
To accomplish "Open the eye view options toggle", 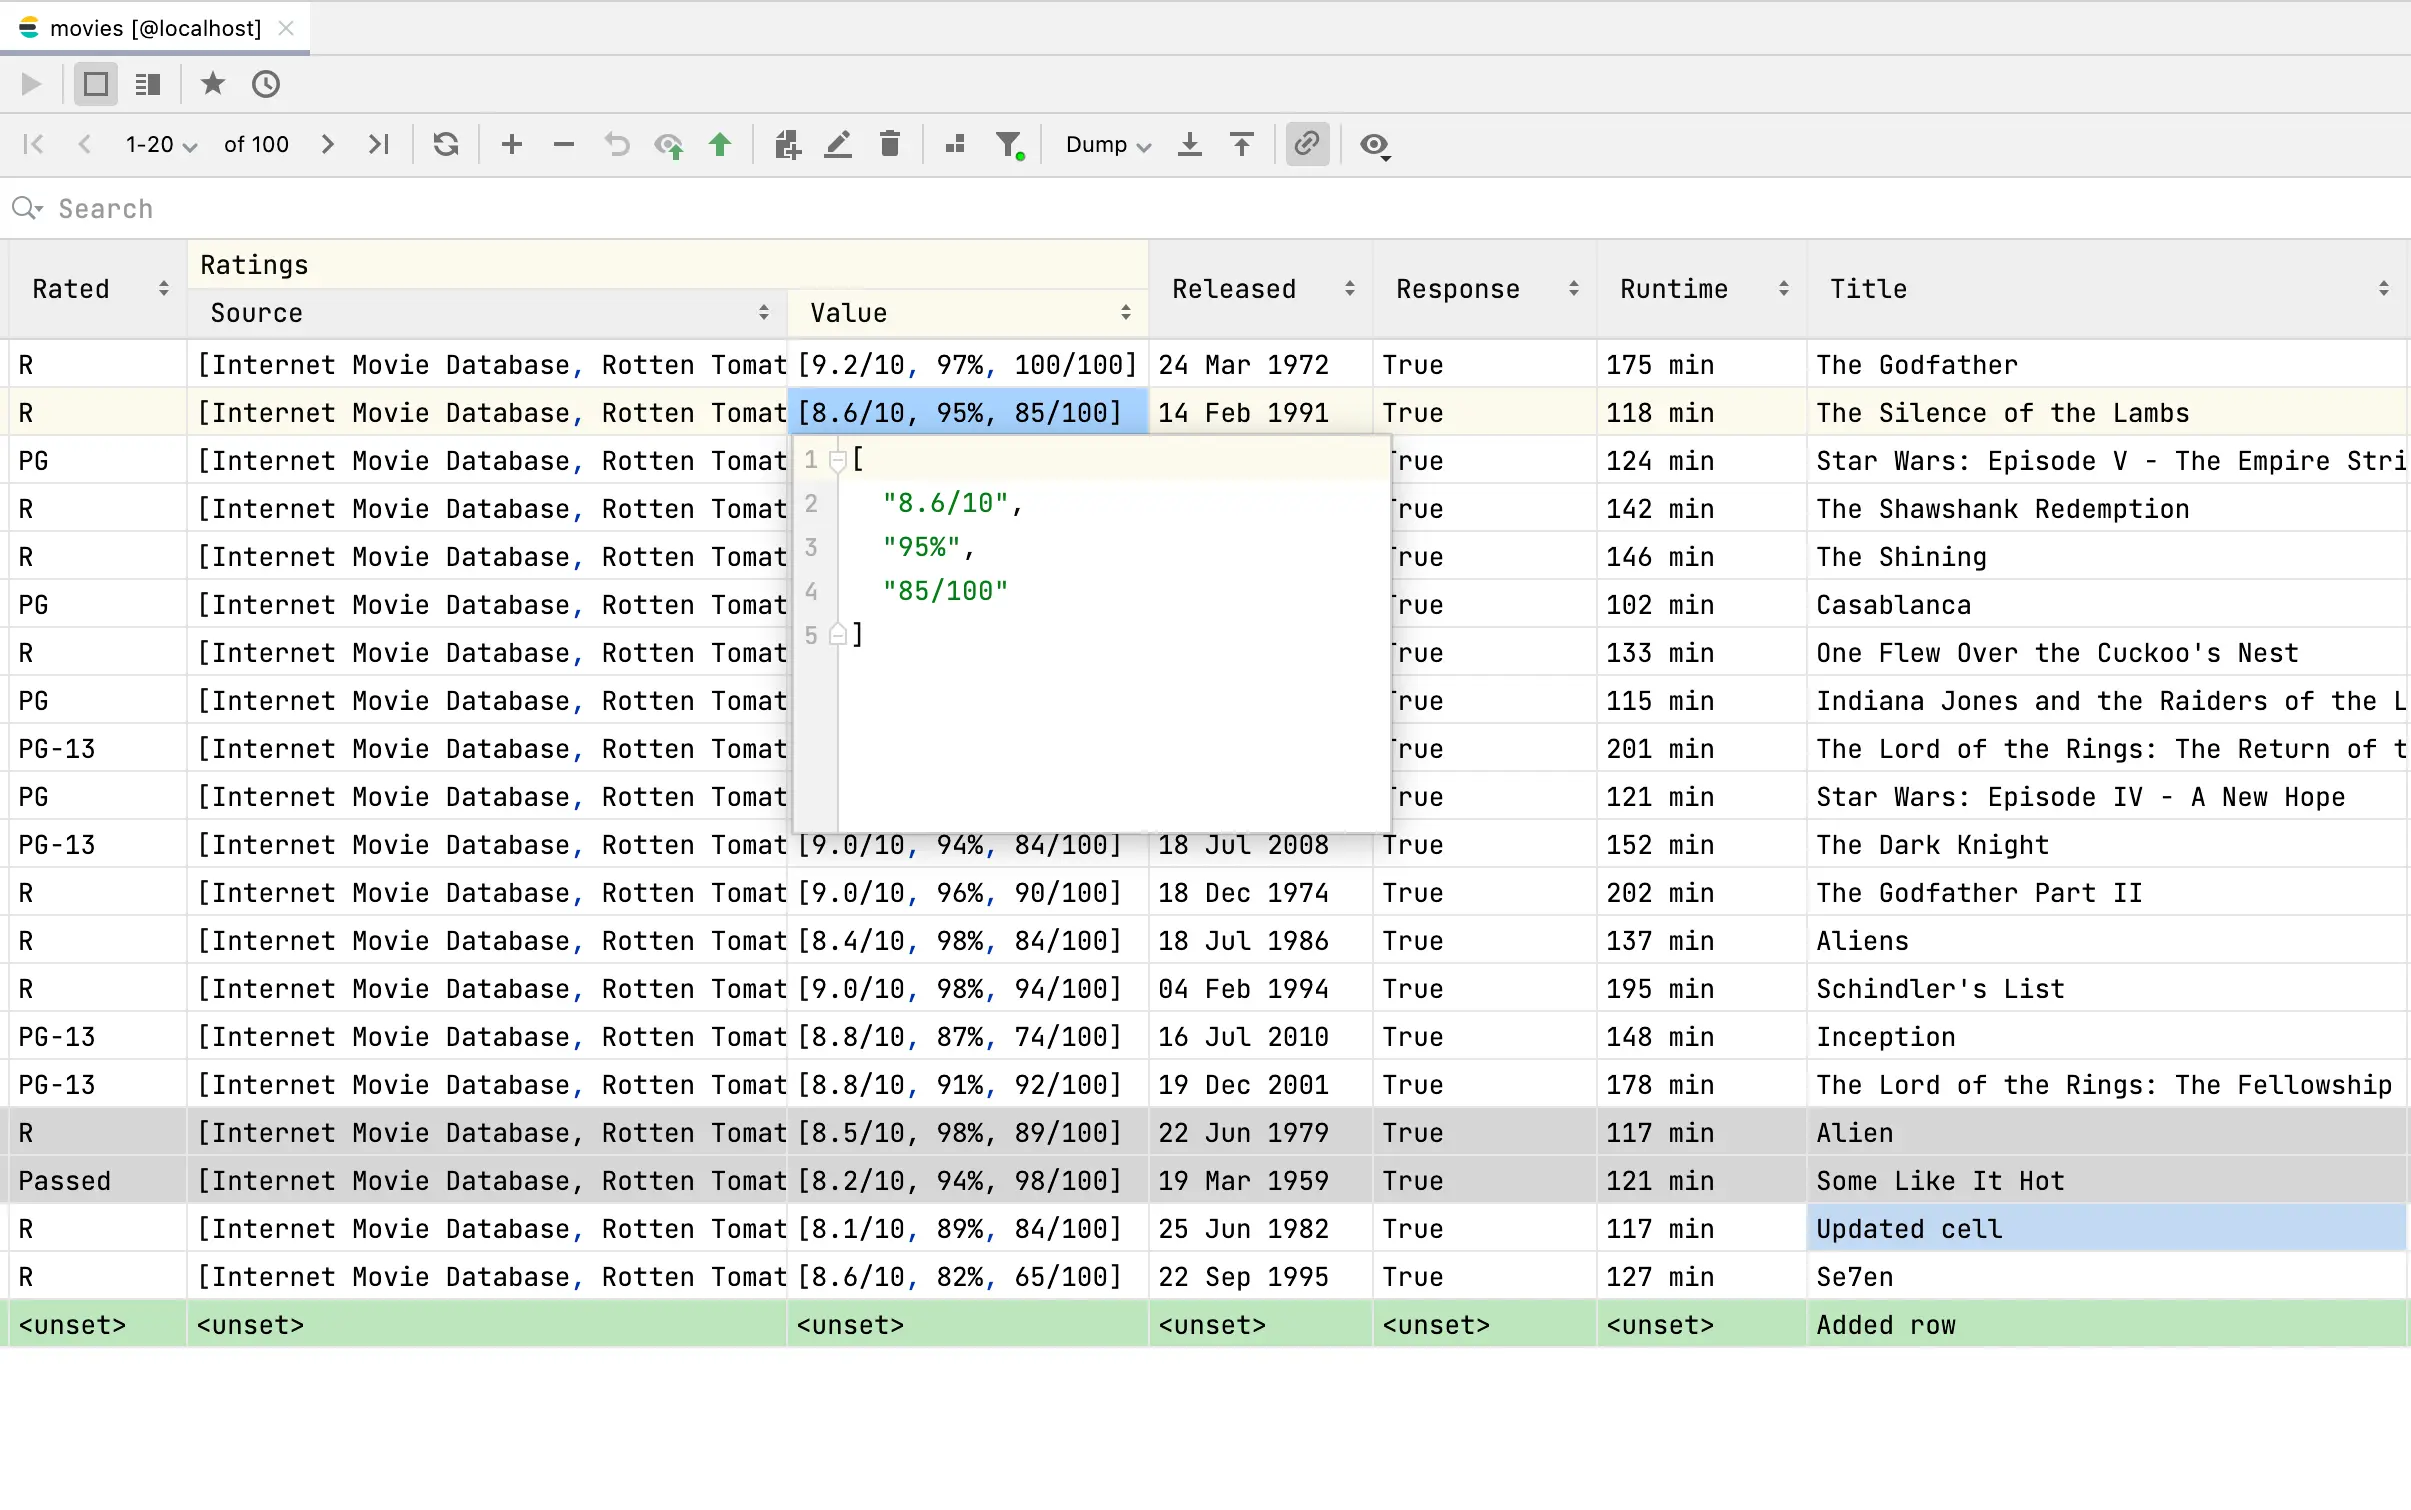I will (x=1375, y=146).
